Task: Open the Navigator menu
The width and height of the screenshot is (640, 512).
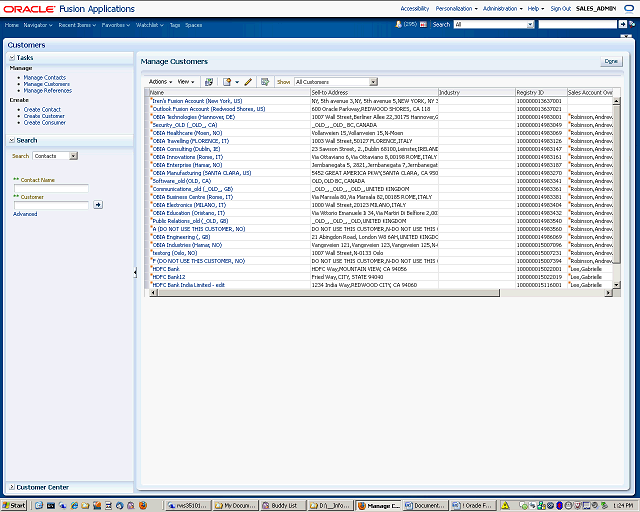Action: pos(39,24)
